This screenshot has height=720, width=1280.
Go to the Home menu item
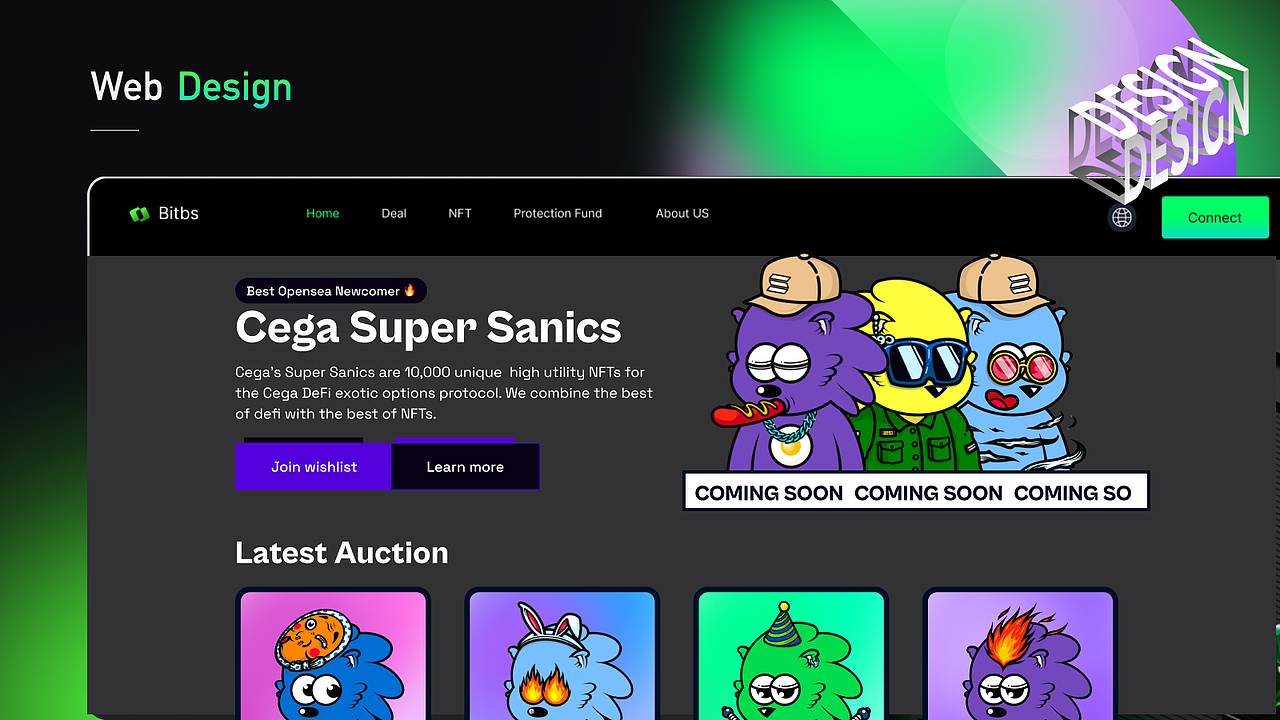(x=323, y=213)
